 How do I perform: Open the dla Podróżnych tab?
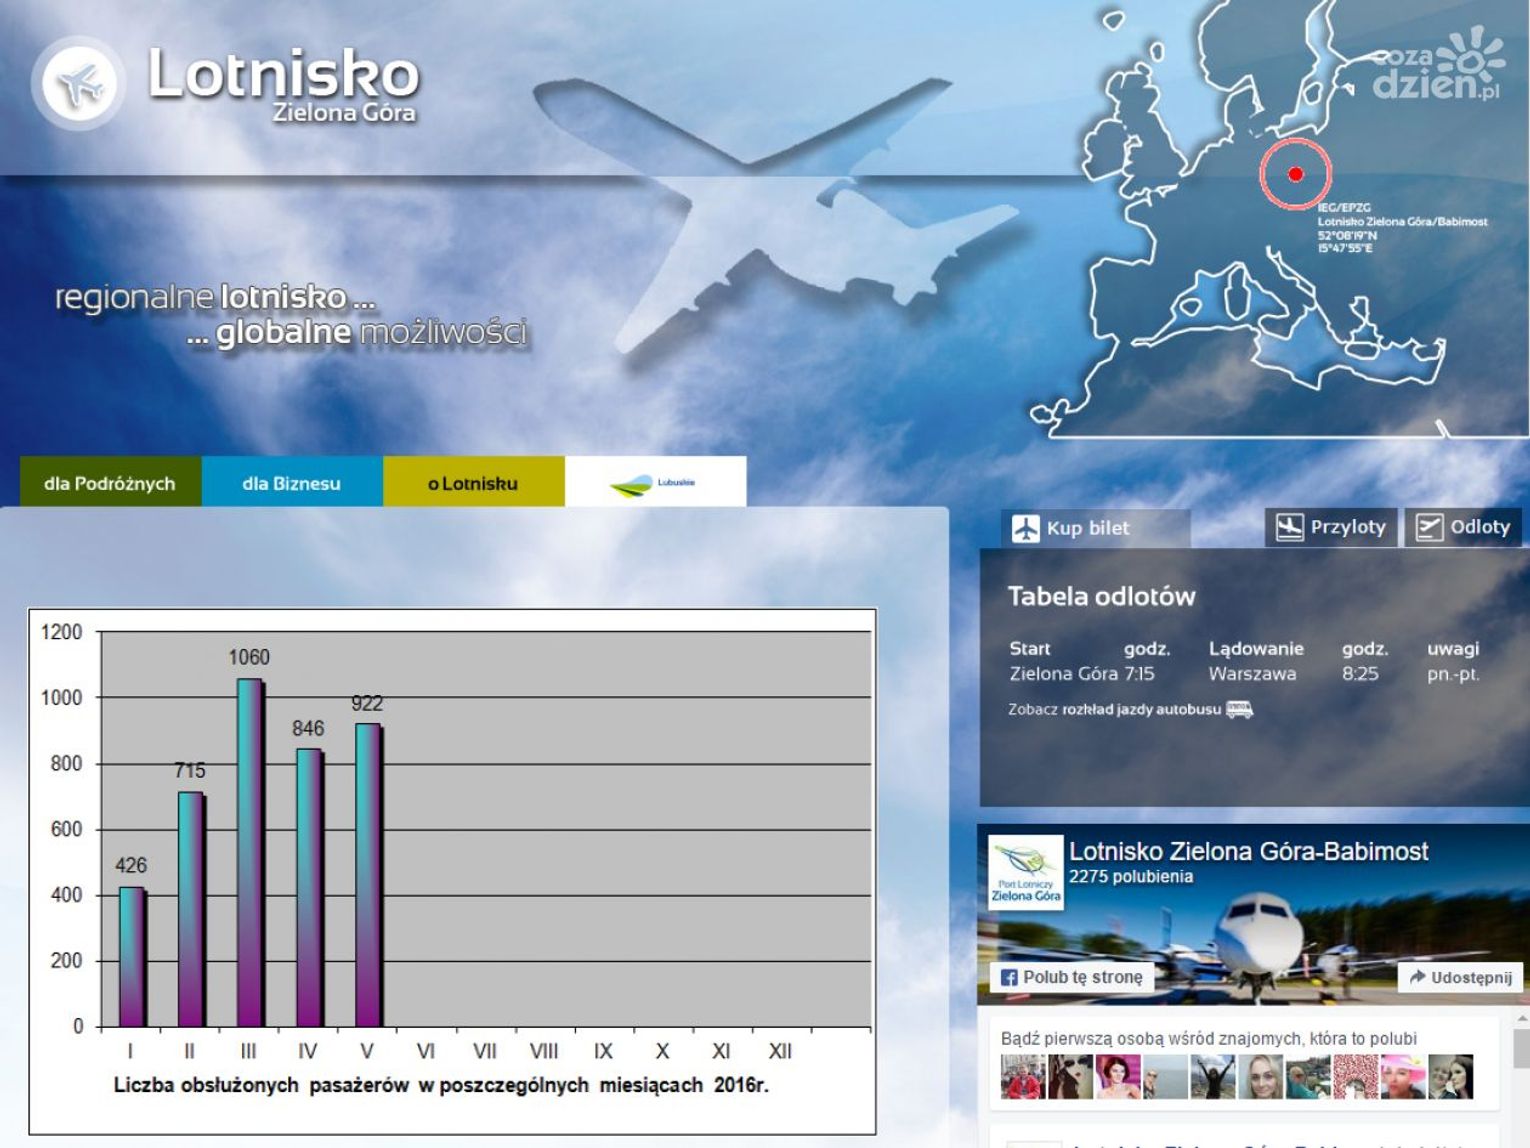tap(110, 483)
